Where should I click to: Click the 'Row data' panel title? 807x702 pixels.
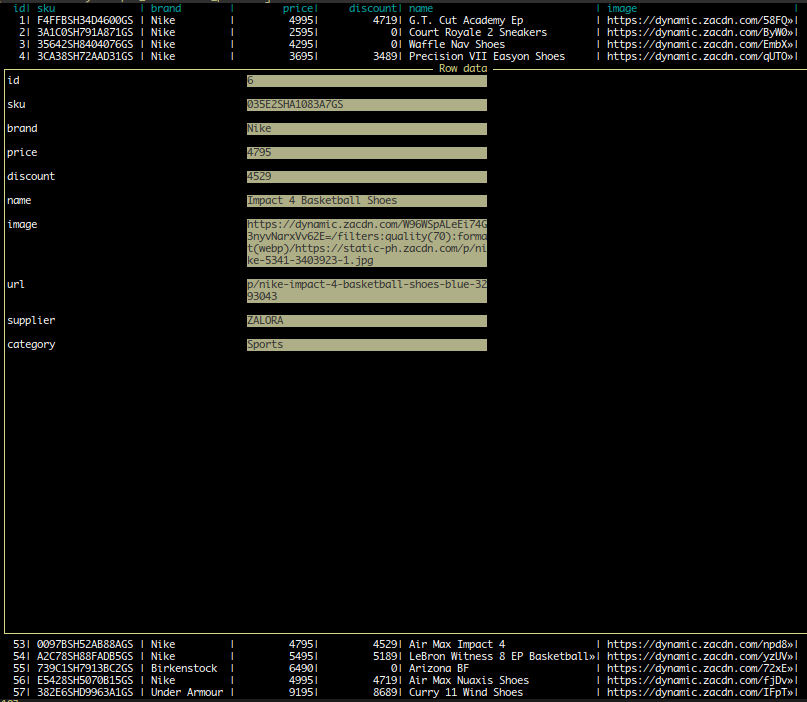[463, 68]
